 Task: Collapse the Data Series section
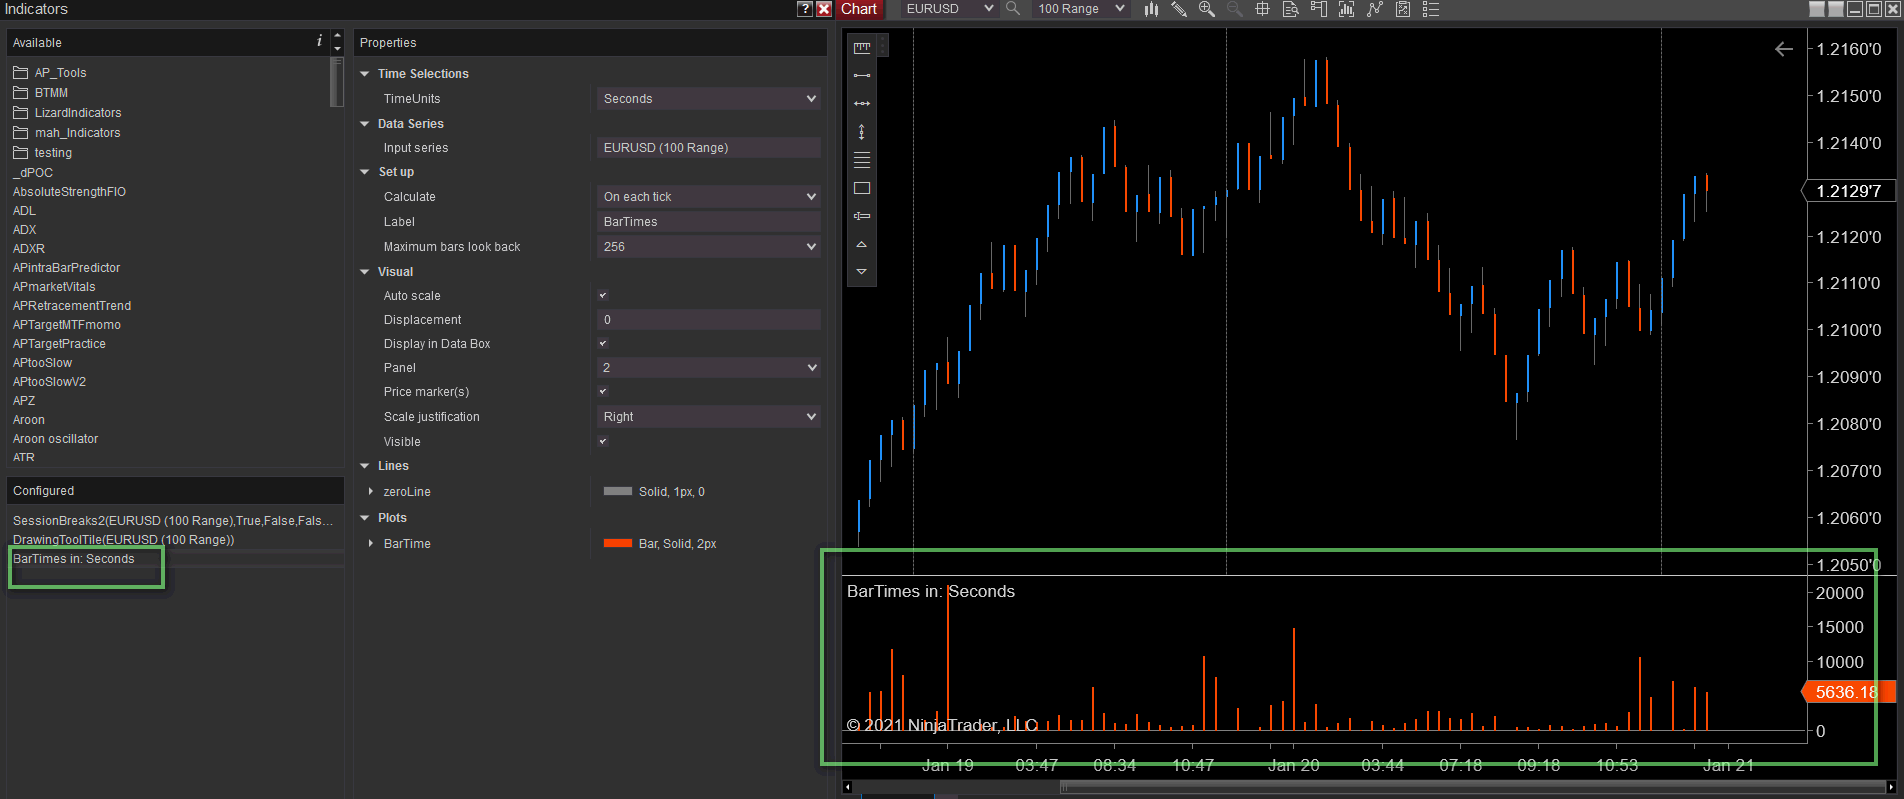coord(365,124)
